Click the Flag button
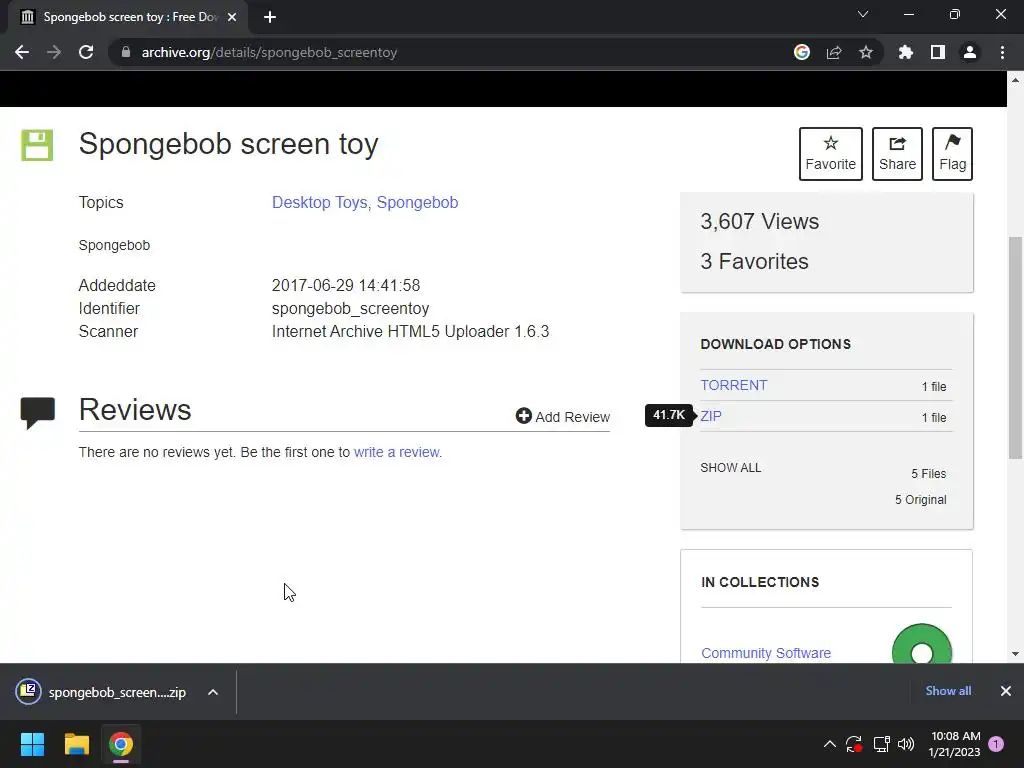The image size is (1024, 768). (x=952, y=153)
